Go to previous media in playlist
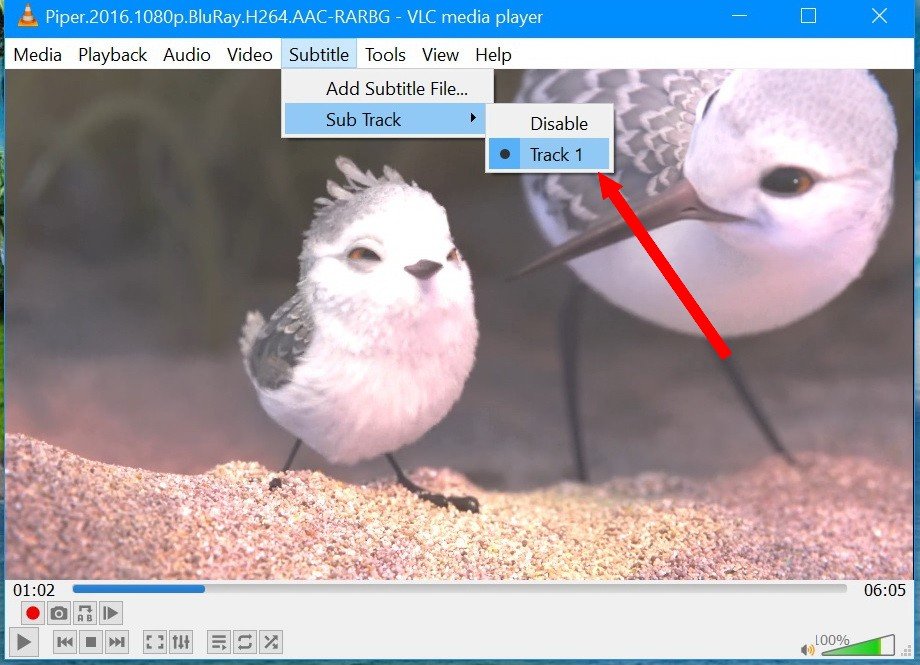The height and width of the screenshot is (665, 920). click(x=65, y=642)
